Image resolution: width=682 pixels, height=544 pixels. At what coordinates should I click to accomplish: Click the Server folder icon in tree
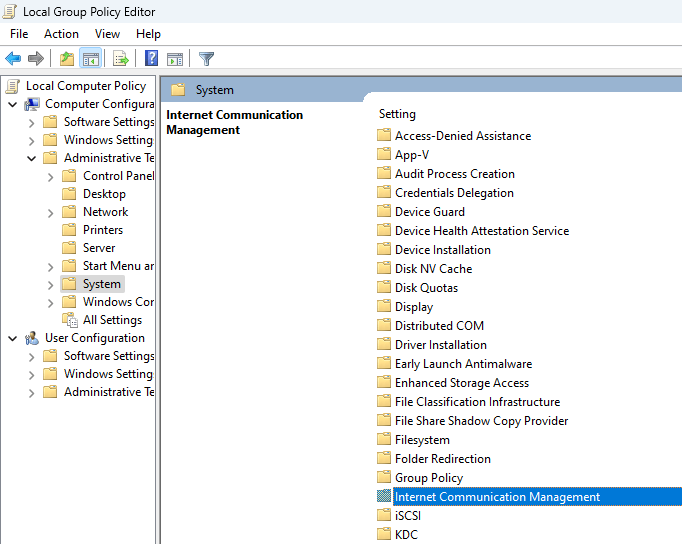69,248
